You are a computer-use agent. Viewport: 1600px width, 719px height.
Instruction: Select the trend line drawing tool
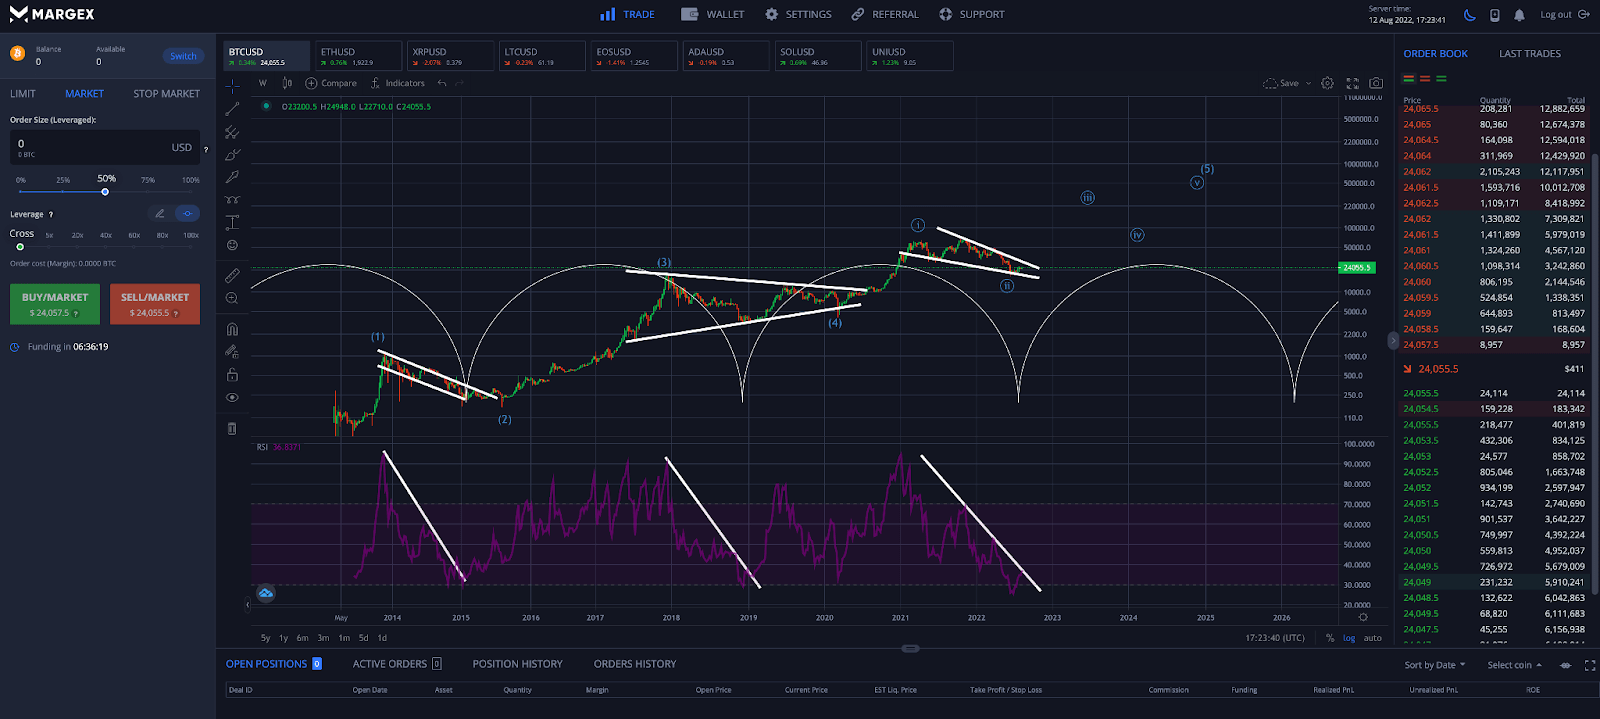pos(232,109)
